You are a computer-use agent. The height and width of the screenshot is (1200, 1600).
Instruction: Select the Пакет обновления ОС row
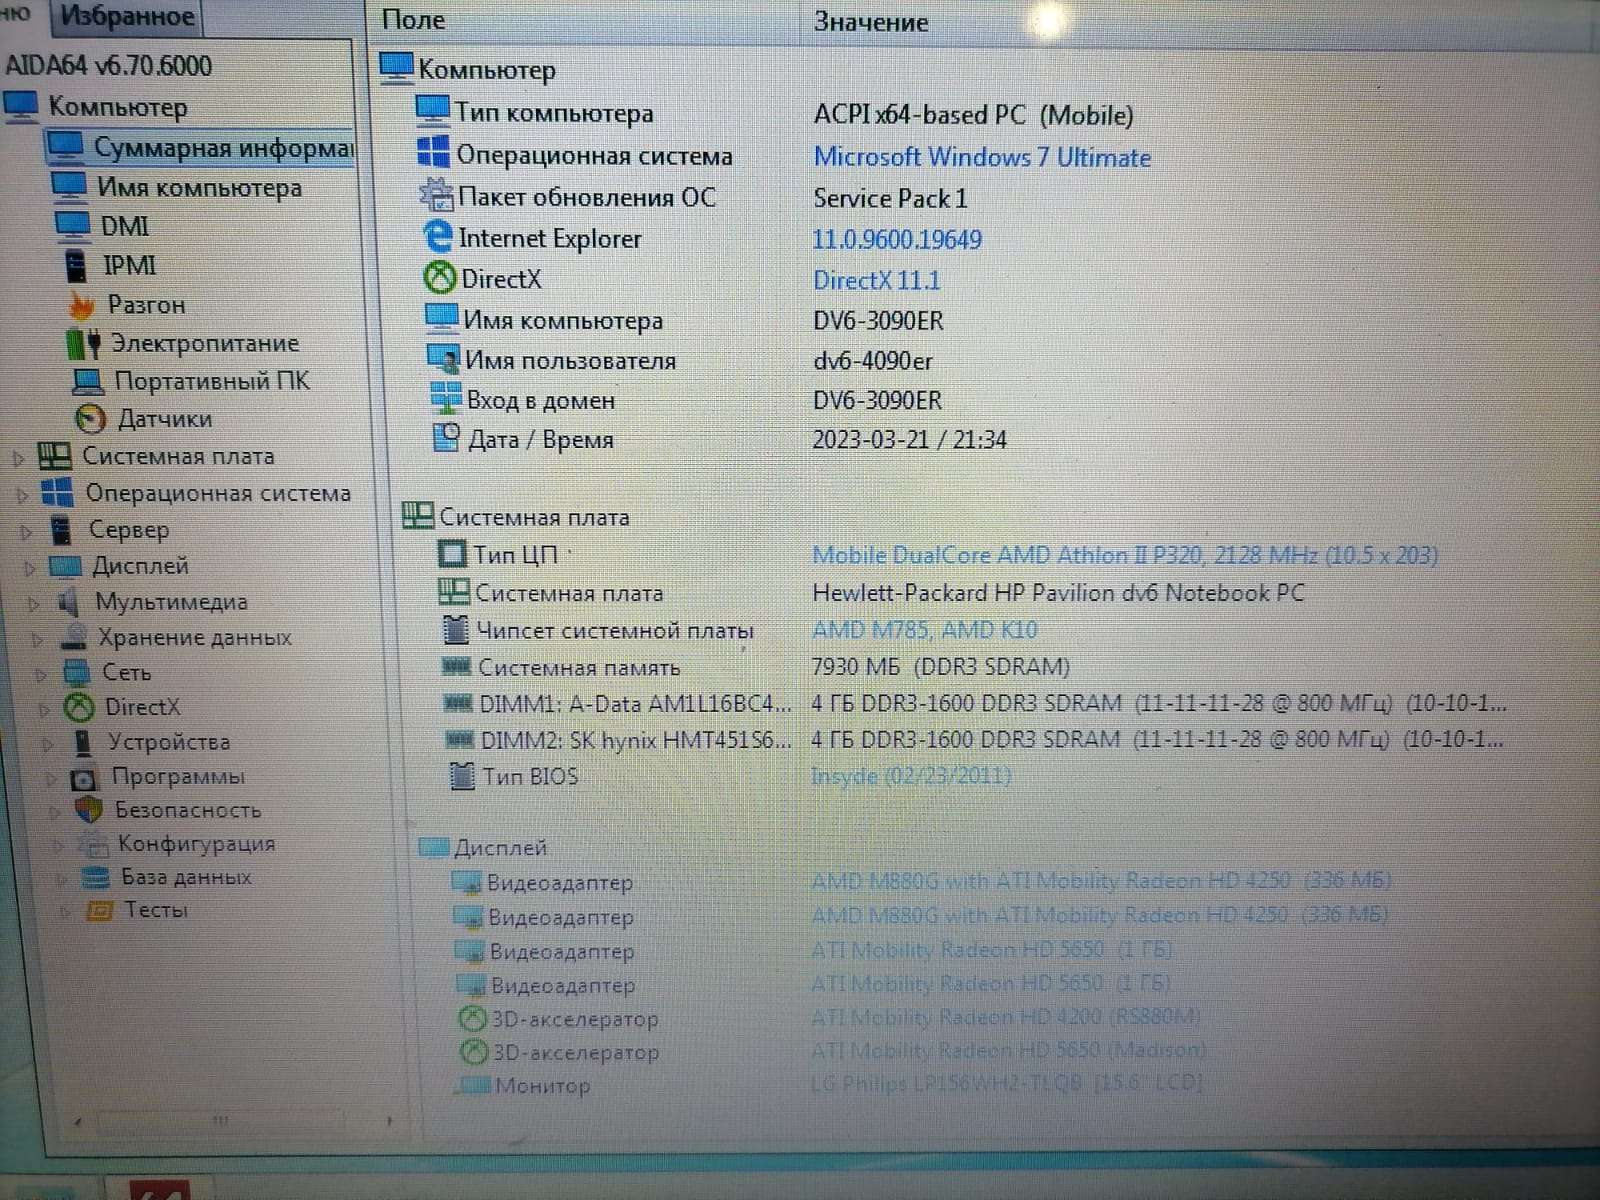[x=694, y=197]
